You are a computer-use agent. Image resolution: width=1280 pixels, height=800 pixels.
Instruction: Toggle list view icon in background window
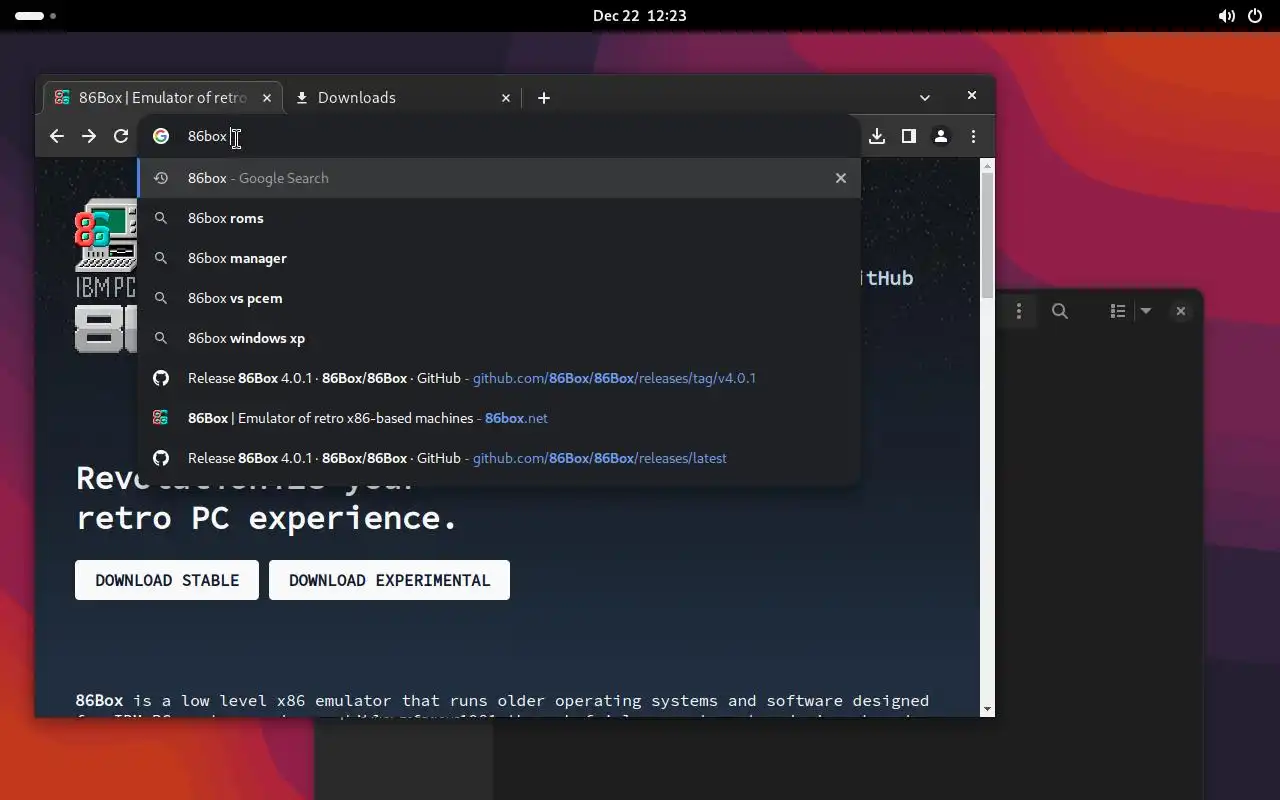(1118, 311)
